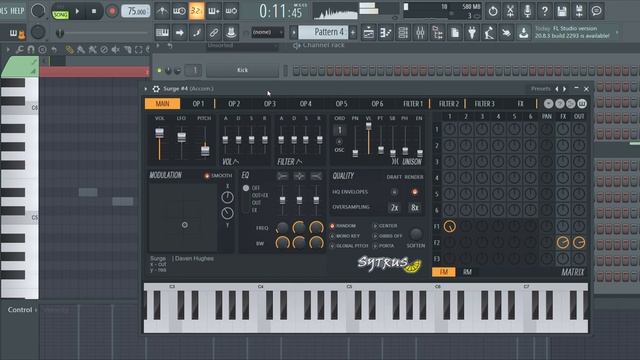Switch to the OP 1 tab
The image size is (640, 360).
click(x=198, y=104)
